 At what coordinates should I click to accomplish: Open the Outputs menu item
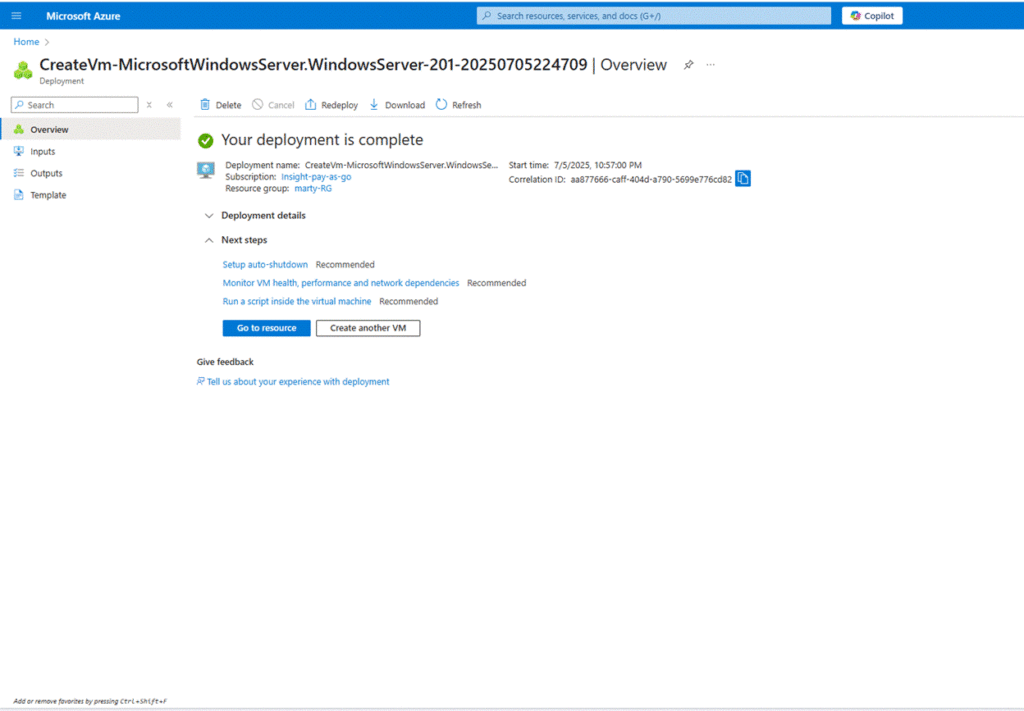[46, 174]
